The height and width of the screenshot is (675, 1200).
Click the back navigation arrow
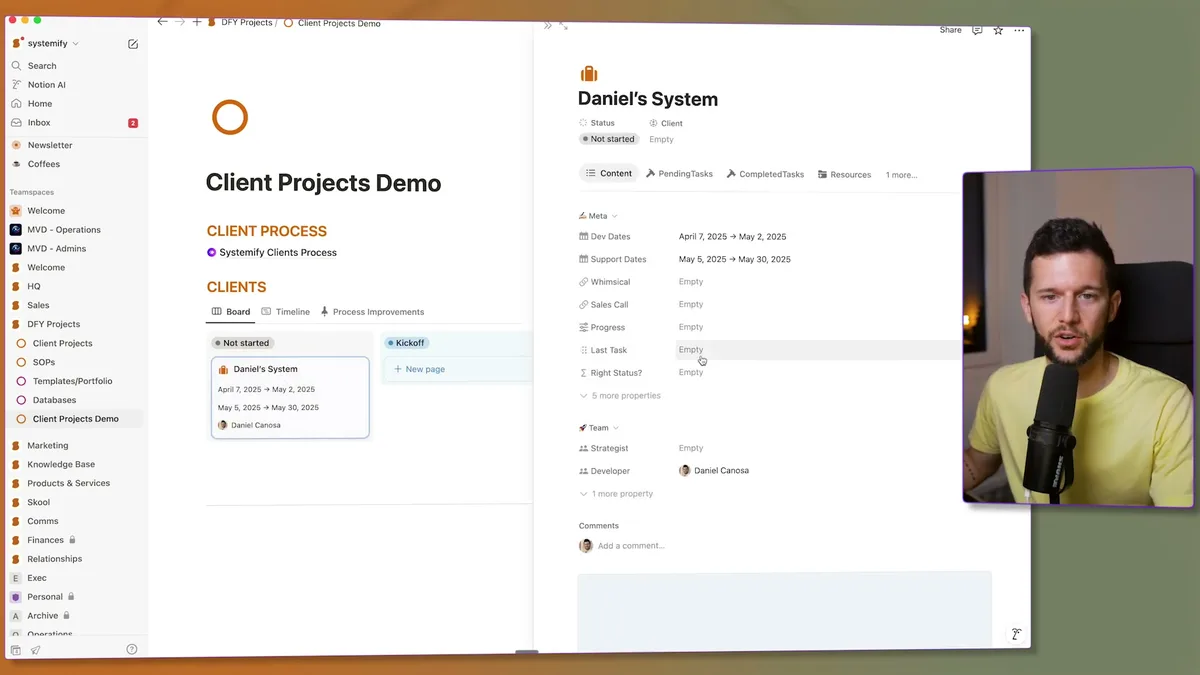click(162, 20)
